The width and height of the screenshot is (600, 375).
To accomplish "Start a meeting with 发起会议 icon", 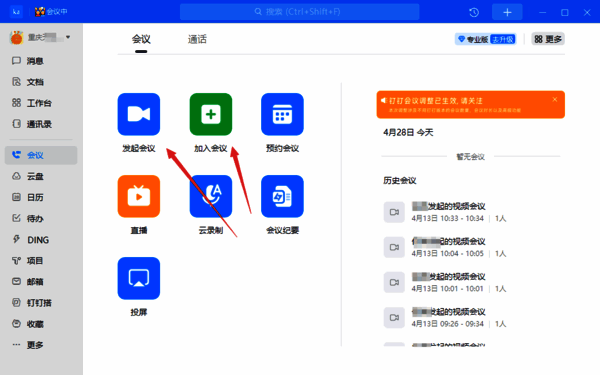I will point(139,114).
